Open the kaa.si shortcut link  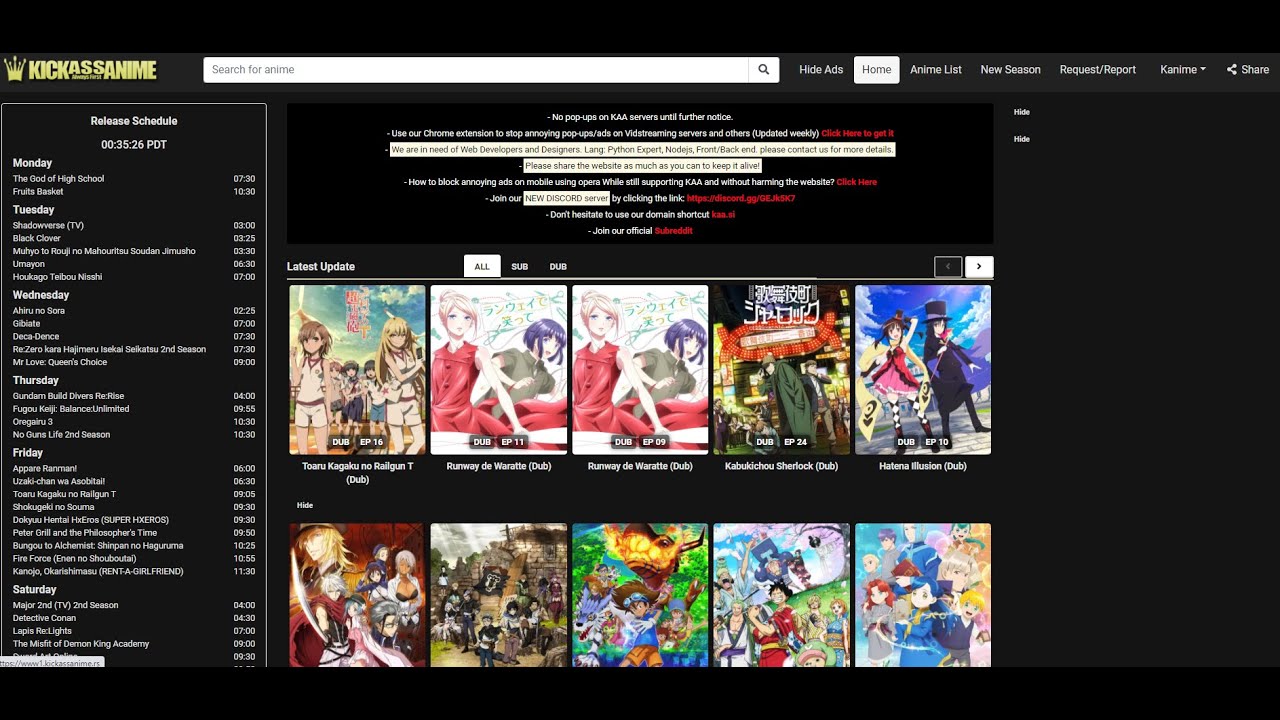coord(723,214)
